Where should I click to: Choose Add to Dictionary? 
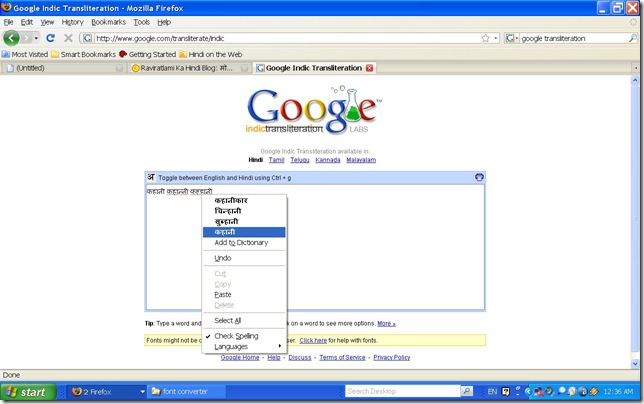(244, 243)
